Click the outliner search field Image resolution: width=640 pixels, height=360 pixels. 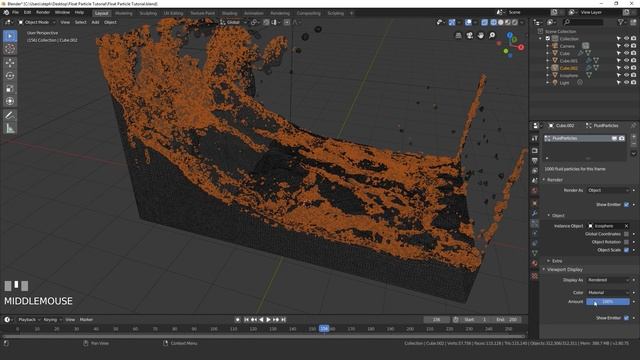[x=583, y=22]
